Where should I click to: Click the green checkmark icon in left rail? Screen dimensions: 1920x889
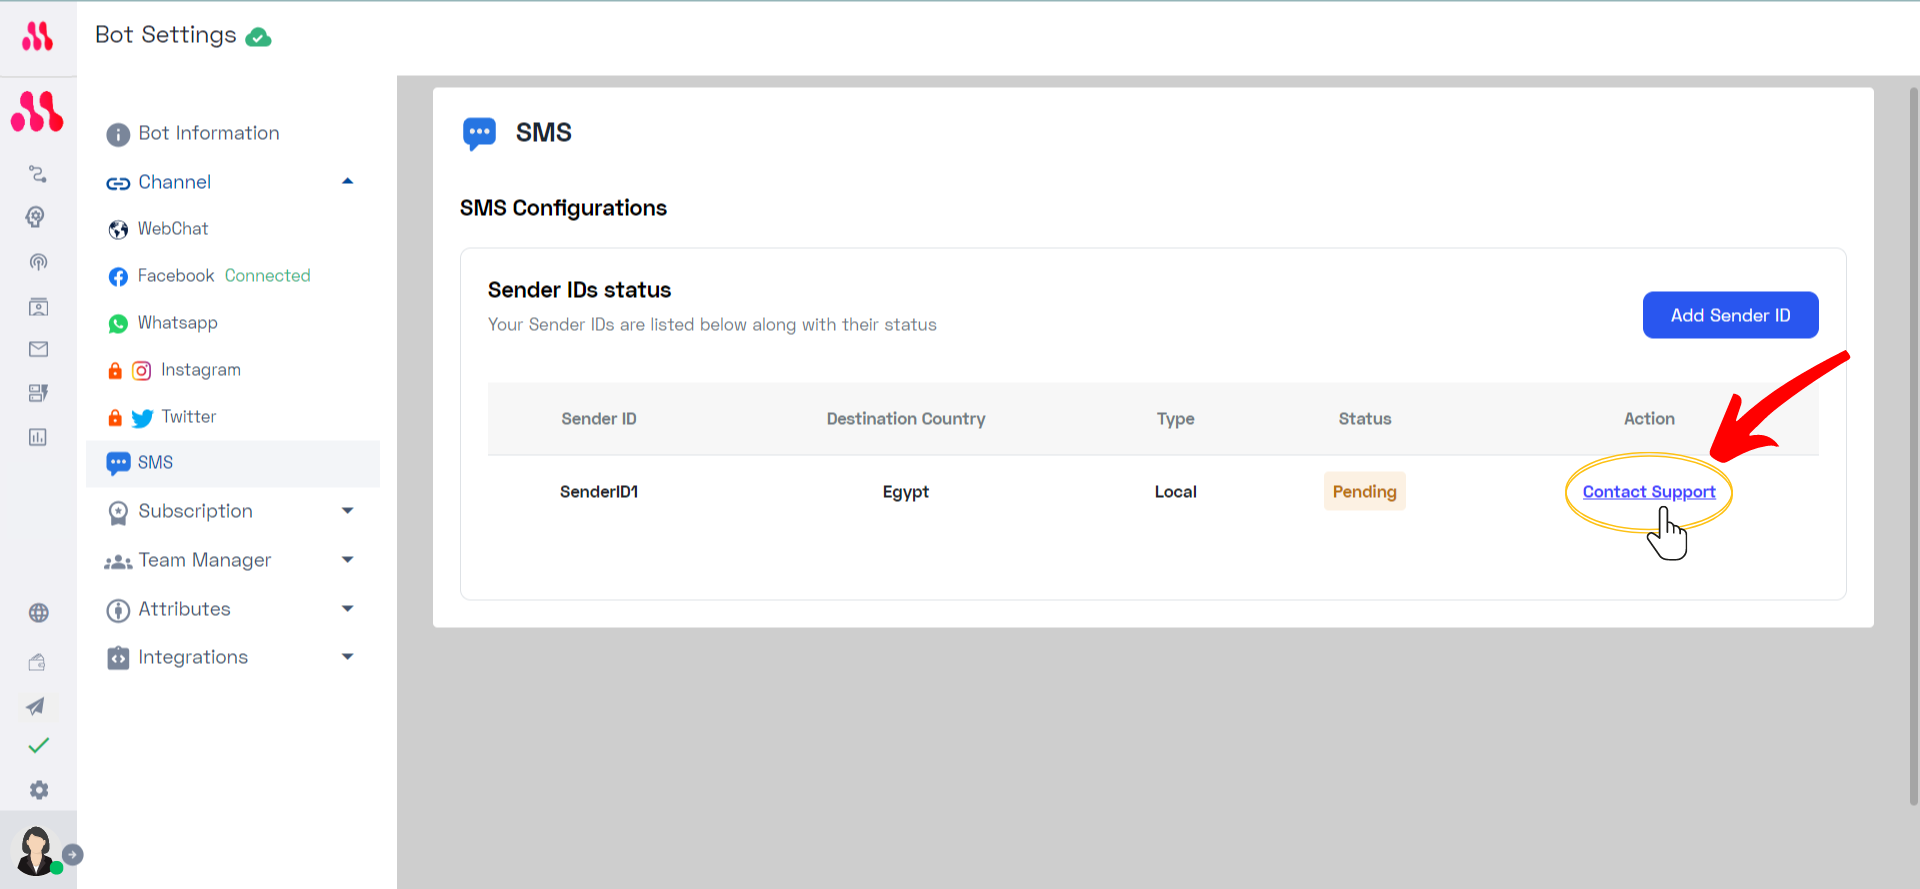tap(38, 745)
